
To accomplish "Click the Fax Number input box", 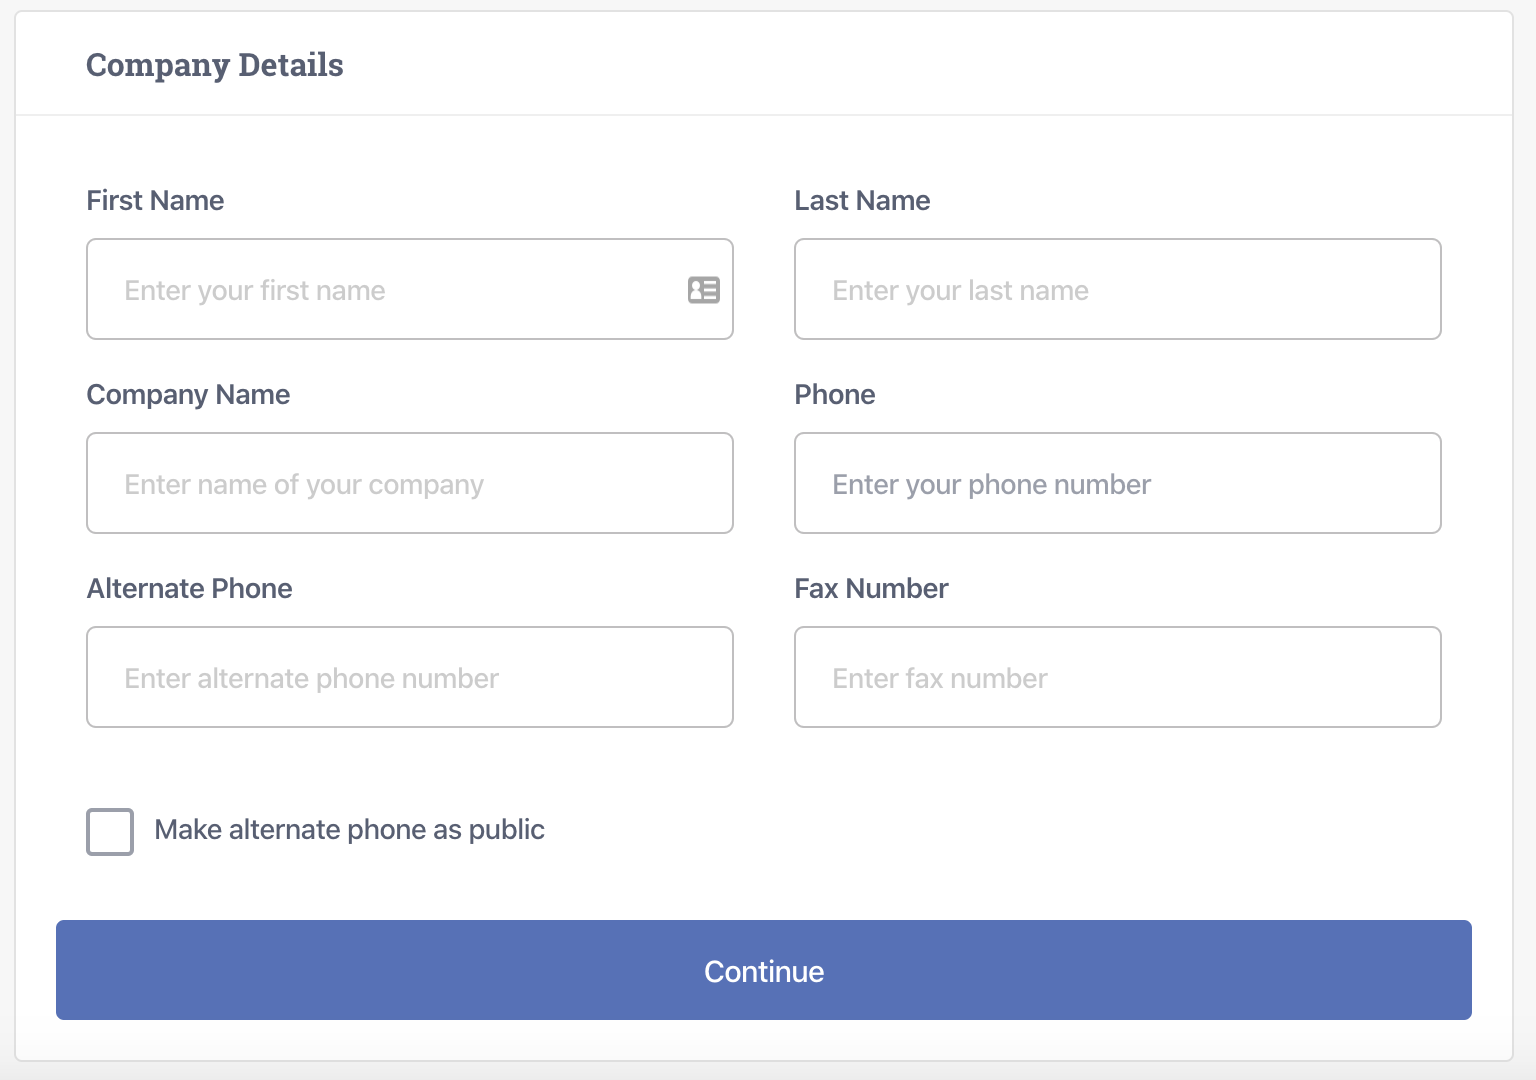I will 1117,678.
